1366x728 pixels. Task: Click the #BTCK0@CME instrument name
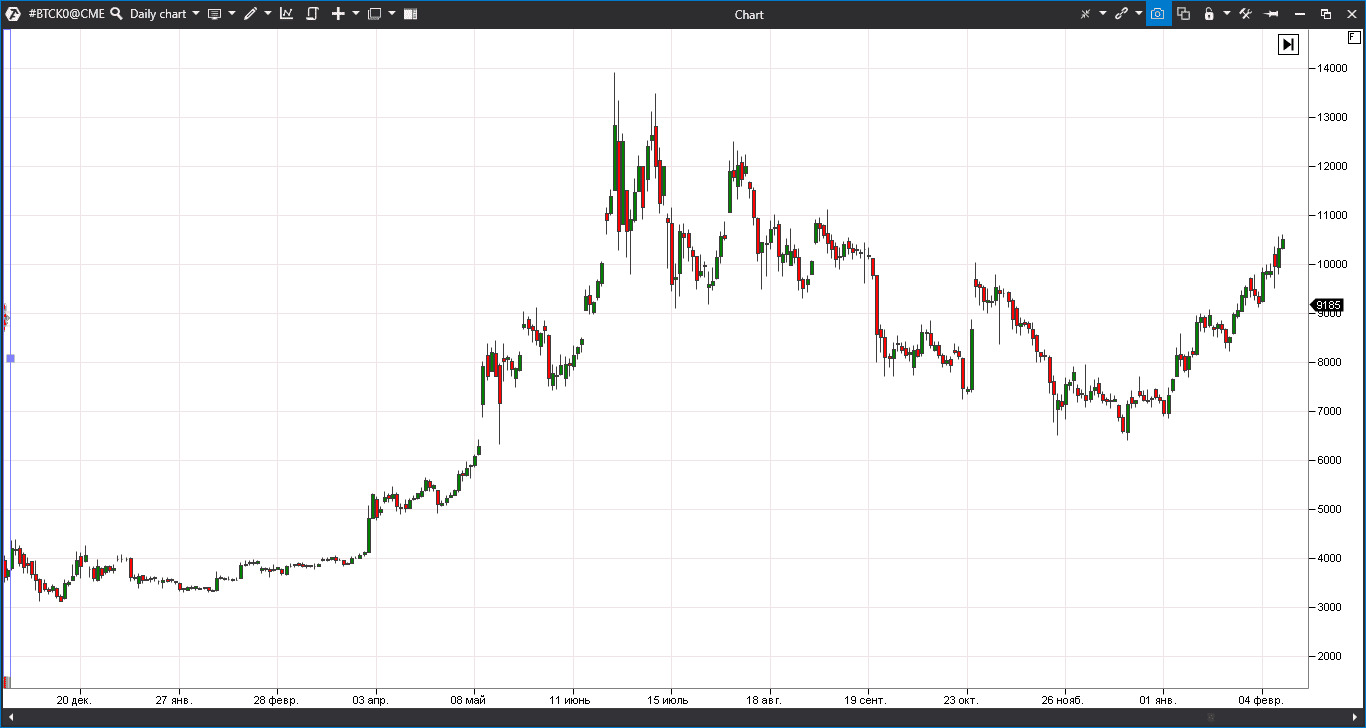66,14
